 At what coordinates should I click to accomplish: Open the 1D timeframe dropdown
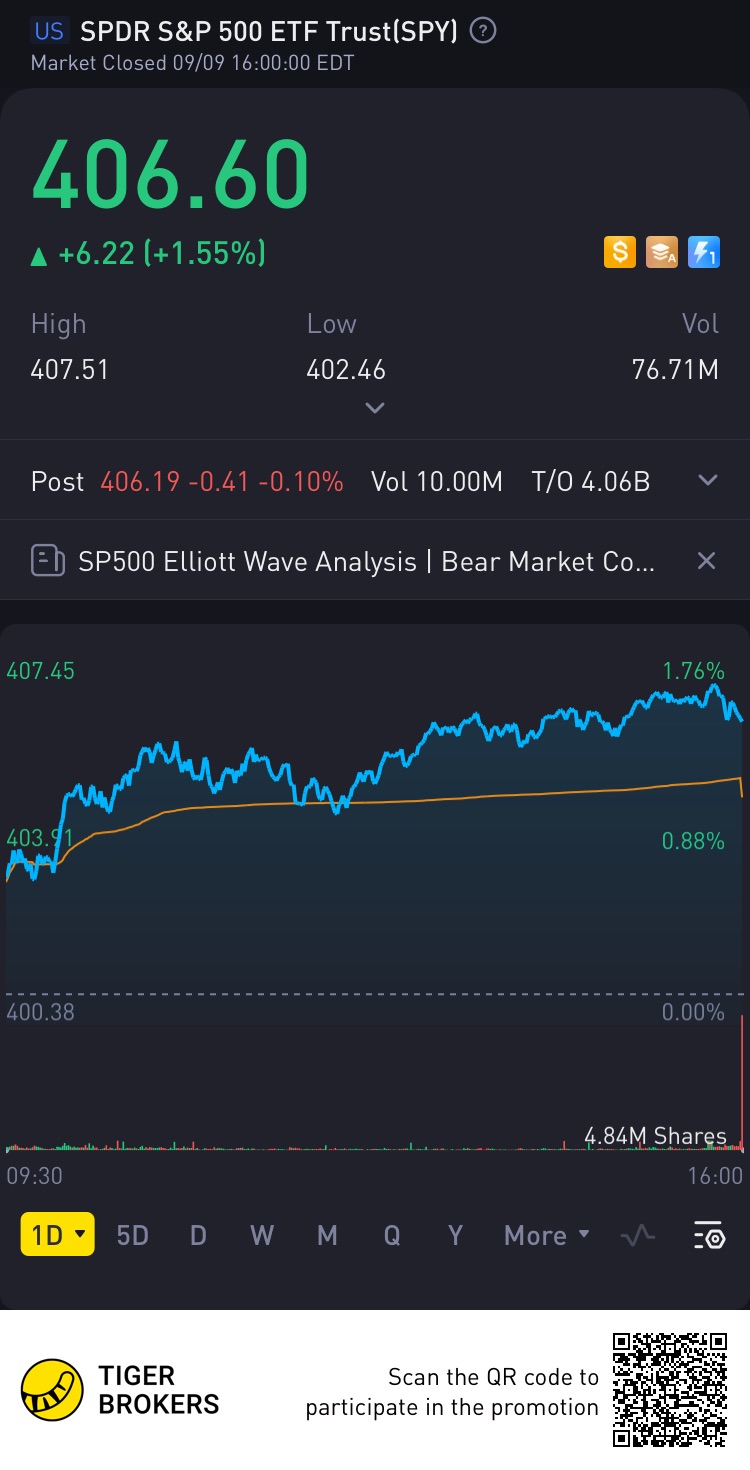tap(58, 1235)
